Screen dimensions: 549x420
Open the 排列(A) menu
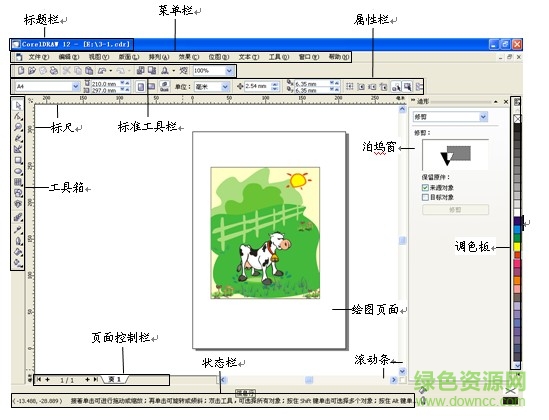point(159,57)
